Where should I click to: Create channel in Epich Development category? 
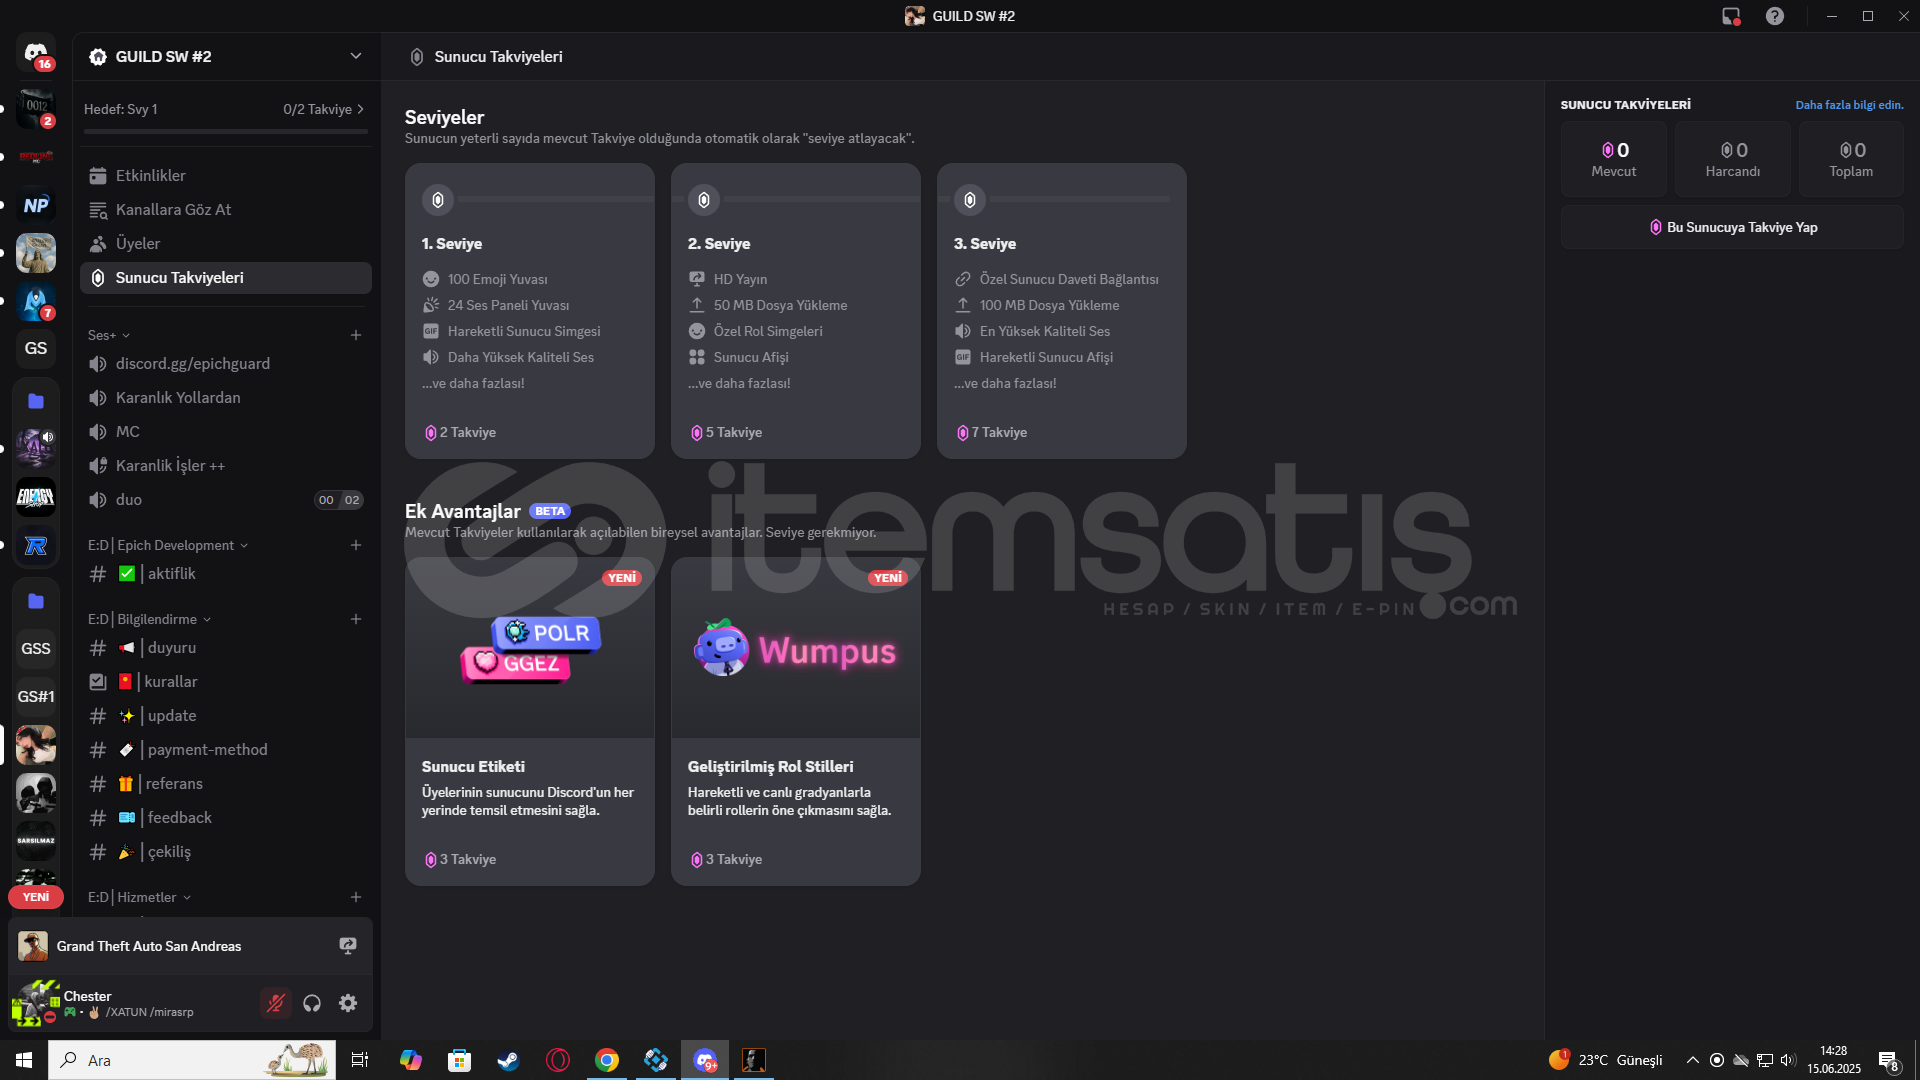click(356, 545)
